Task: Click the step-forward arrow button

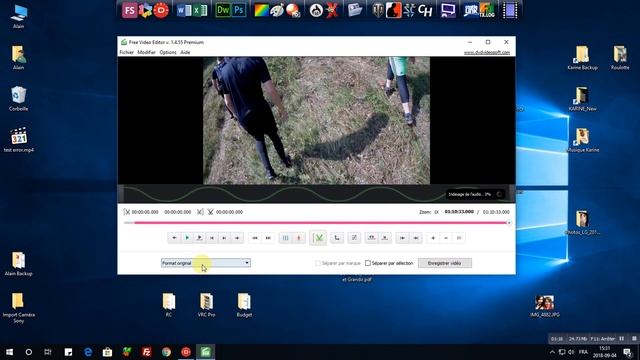Action: click(237, 238)
